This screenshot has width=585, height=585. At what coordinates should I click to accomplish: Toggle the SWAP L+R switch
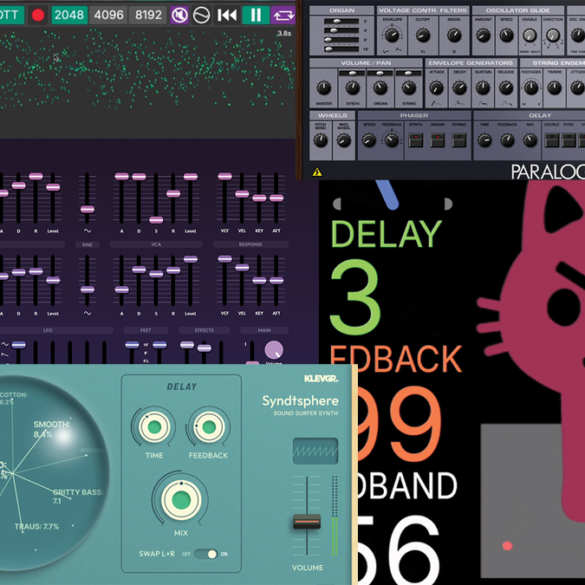click(x=206, y=554)
